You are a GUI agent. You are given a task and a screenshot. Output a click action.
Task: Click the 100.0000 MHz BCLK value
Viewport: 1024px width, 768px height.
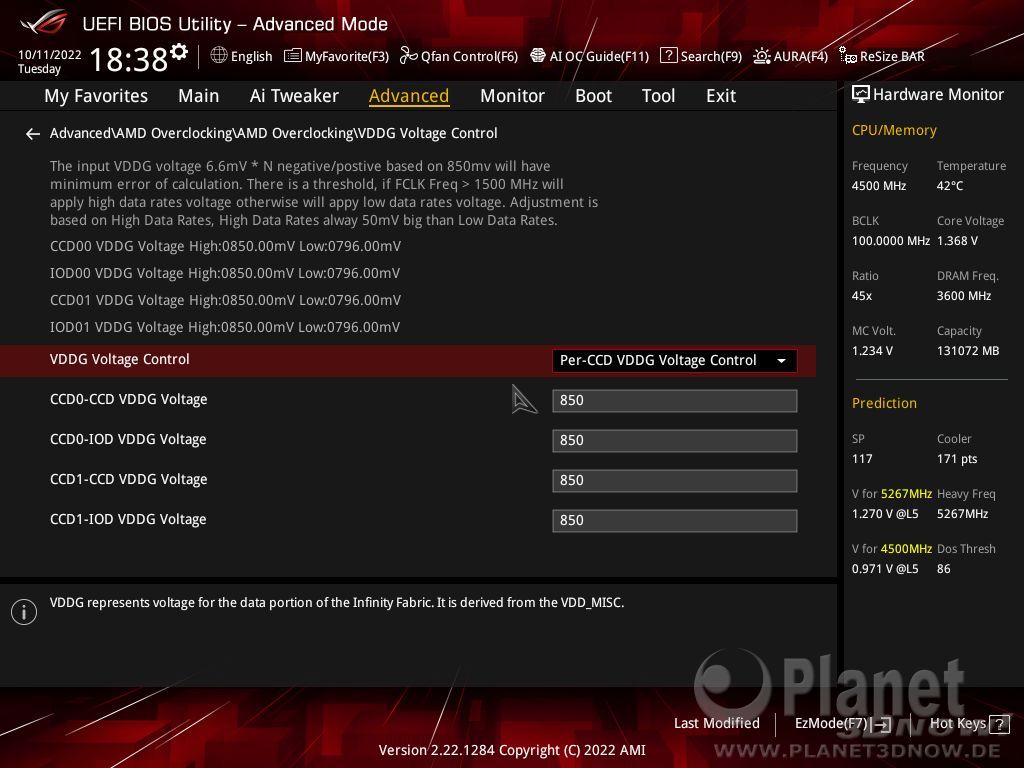click(x=891, y=241)
